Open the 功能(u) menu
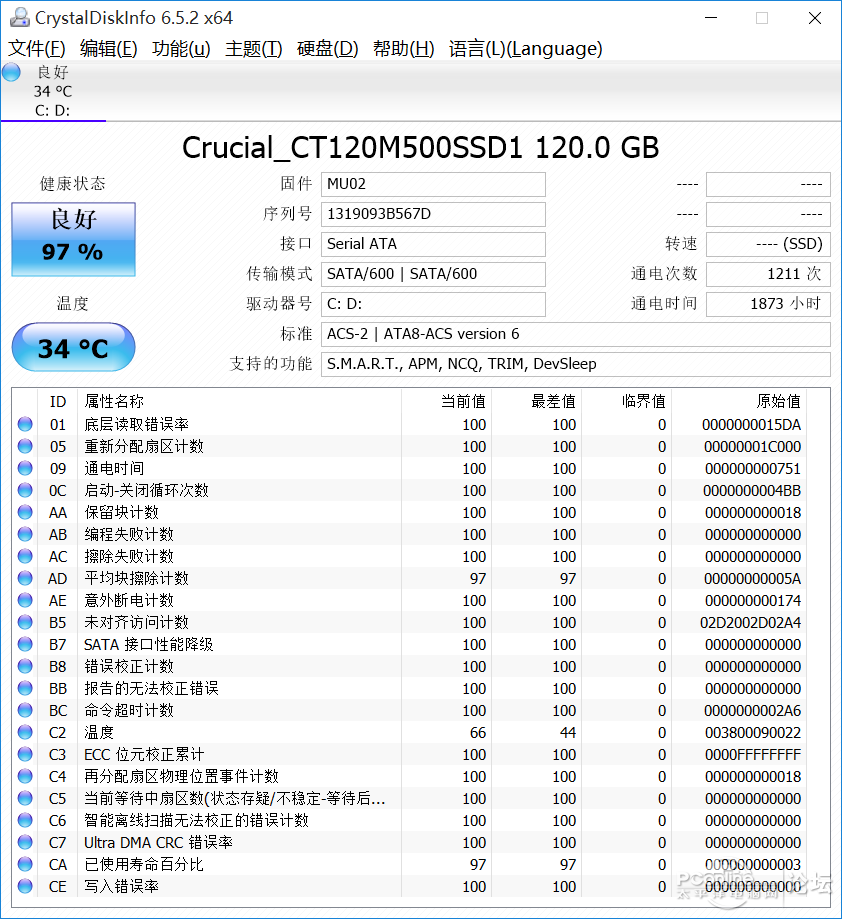Image resolution: width=842 pixels, height=919 pixels. 181,49
